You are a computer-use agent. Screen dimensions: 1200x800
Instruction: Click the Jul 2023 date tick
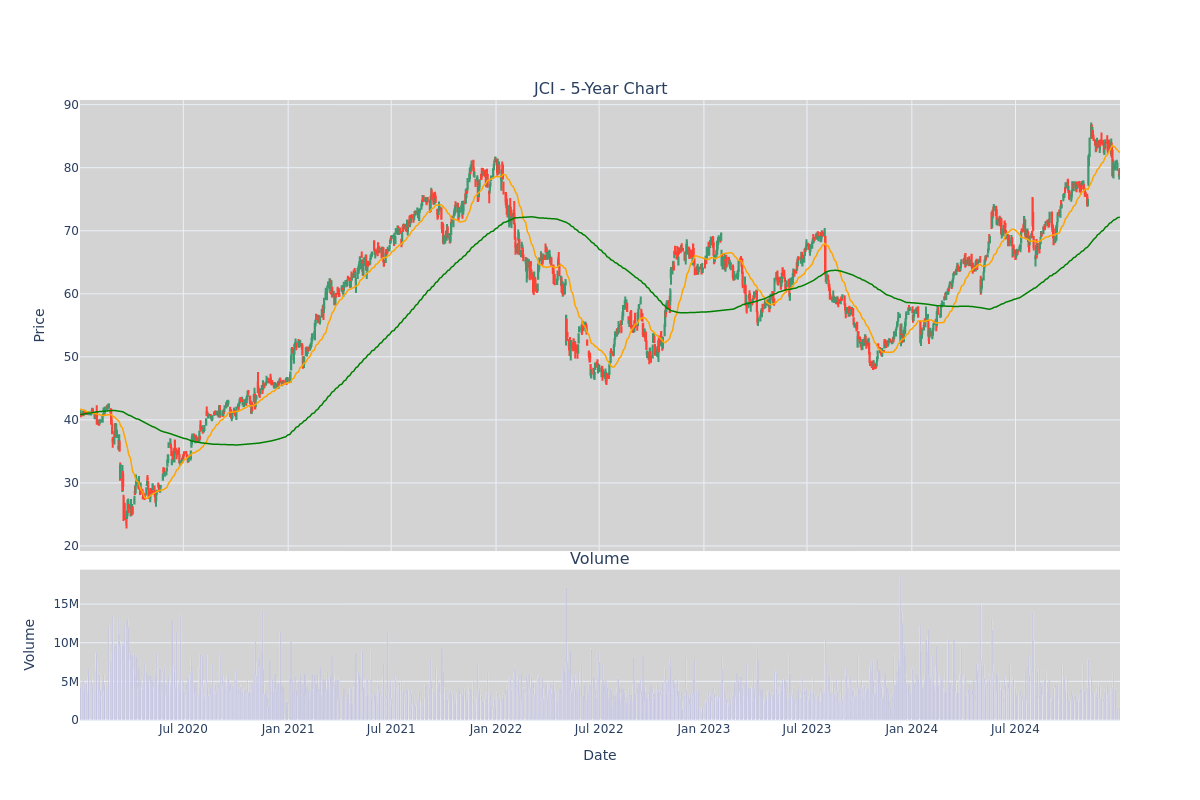pyautogui.click(x=807, y=729)
